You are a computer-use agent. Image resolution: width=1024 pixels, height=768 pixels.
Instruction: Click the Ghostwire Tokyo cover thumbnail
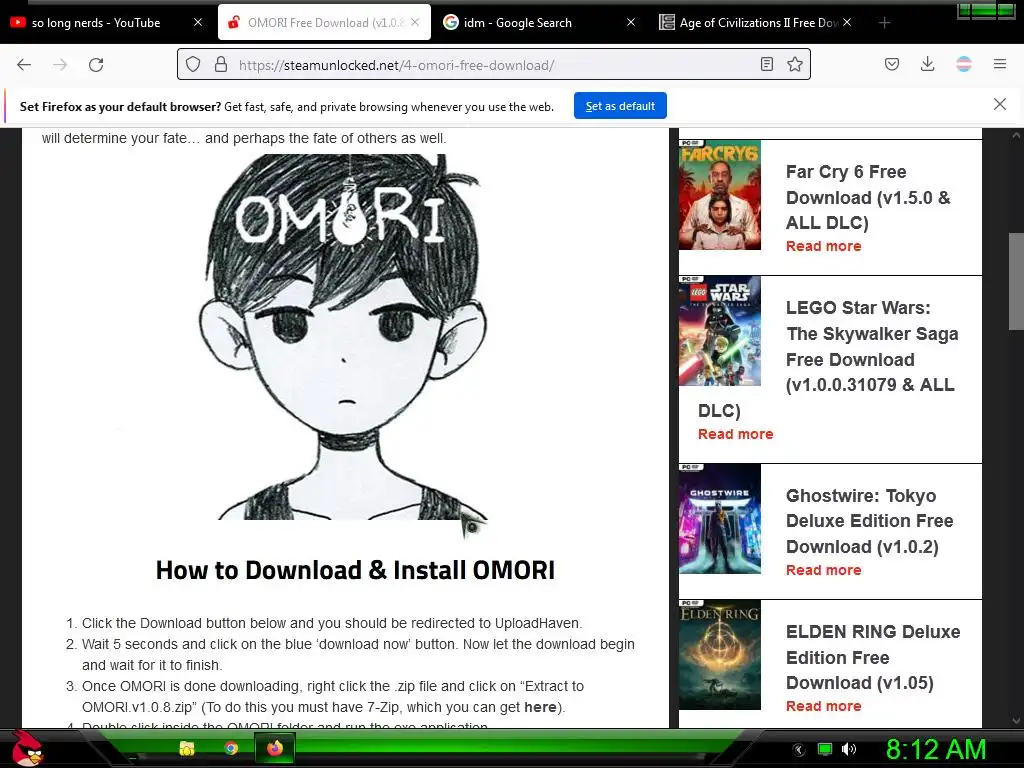click(x=720, y=519)
